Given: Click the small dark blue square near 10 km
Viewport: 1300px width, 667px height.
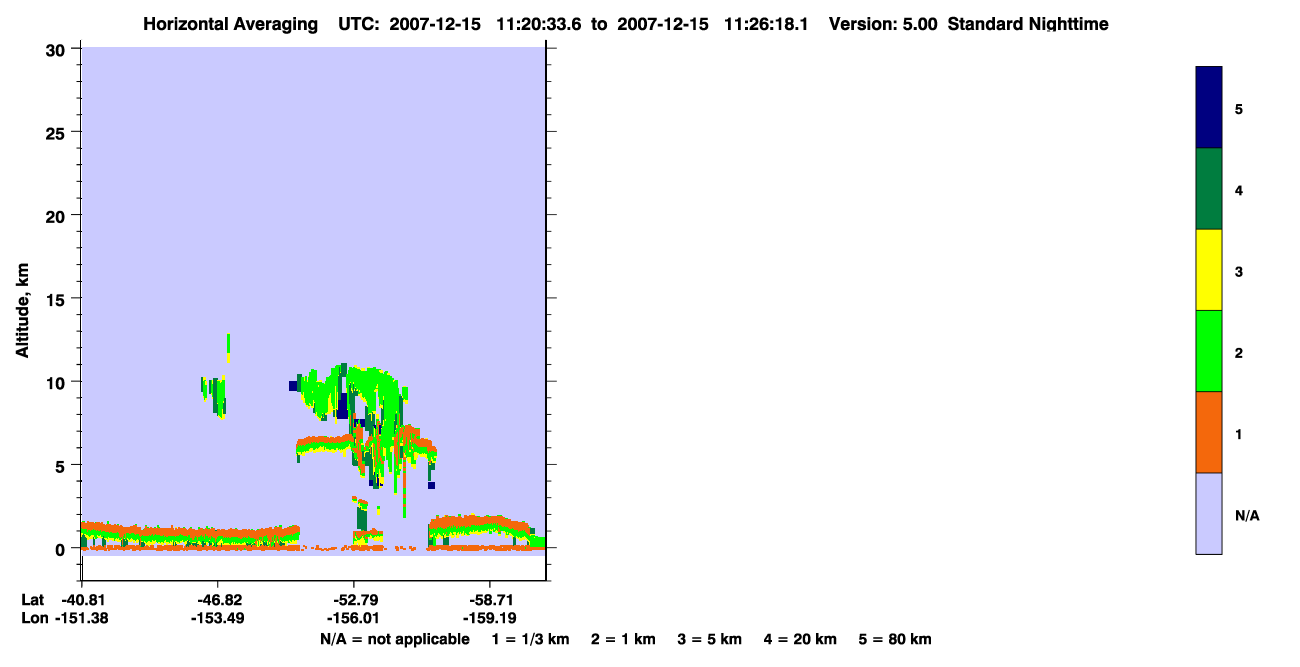Looking at the screenshot, I should coord(294,385).
